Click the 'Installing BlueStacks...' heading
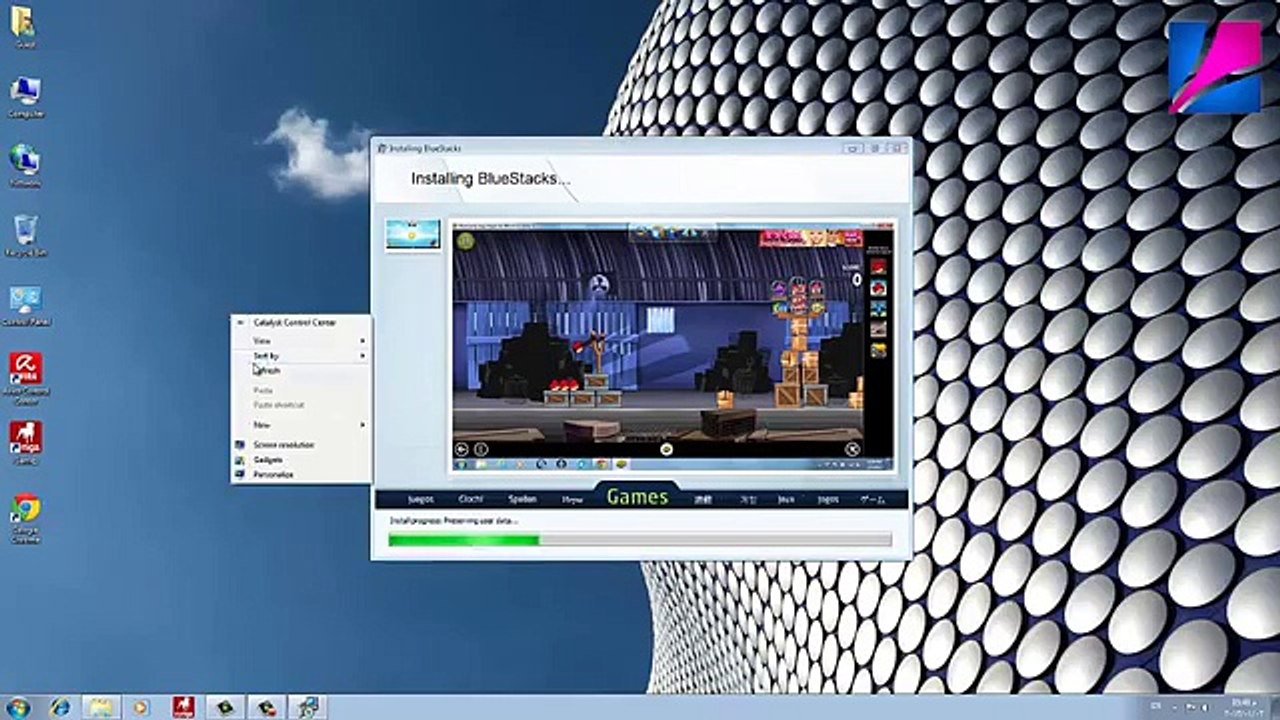 click(x=491, y=179)
